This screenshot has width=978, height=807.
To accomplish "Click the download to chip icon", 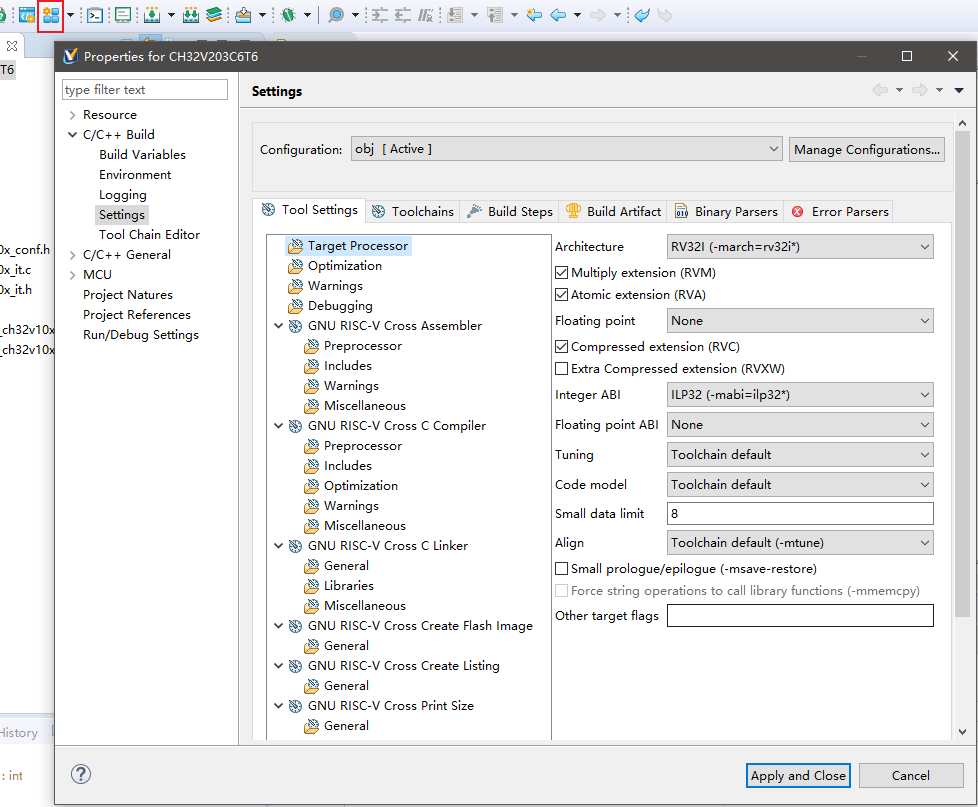I will [x=152, y=15].
